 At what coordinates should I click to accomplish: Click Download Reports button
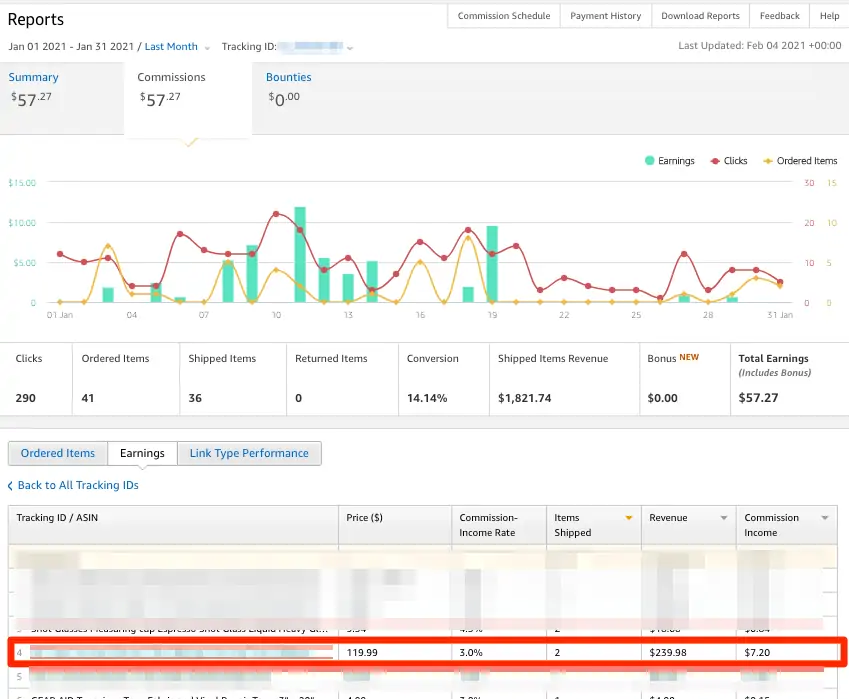(700, 16)
